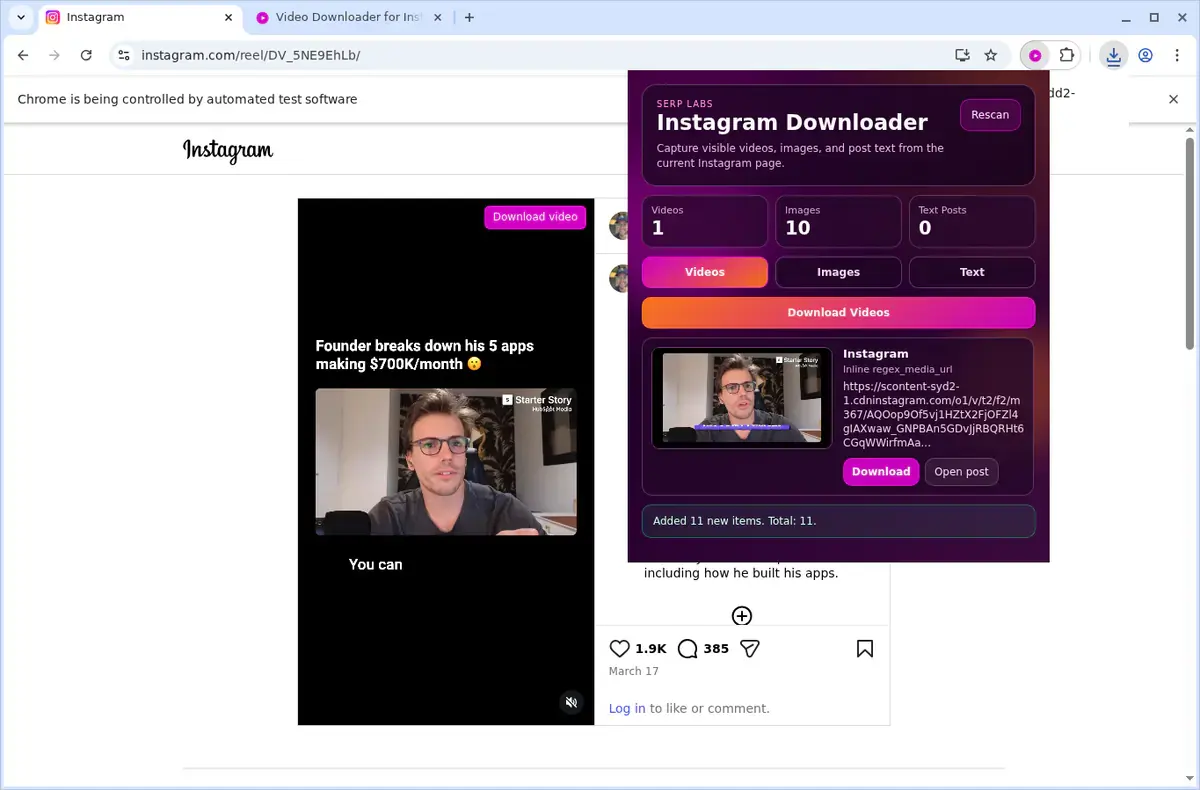Open the tab search dropdown arrow
Viewport: 1200px width, 790px height.
click(x=21, y=17)
